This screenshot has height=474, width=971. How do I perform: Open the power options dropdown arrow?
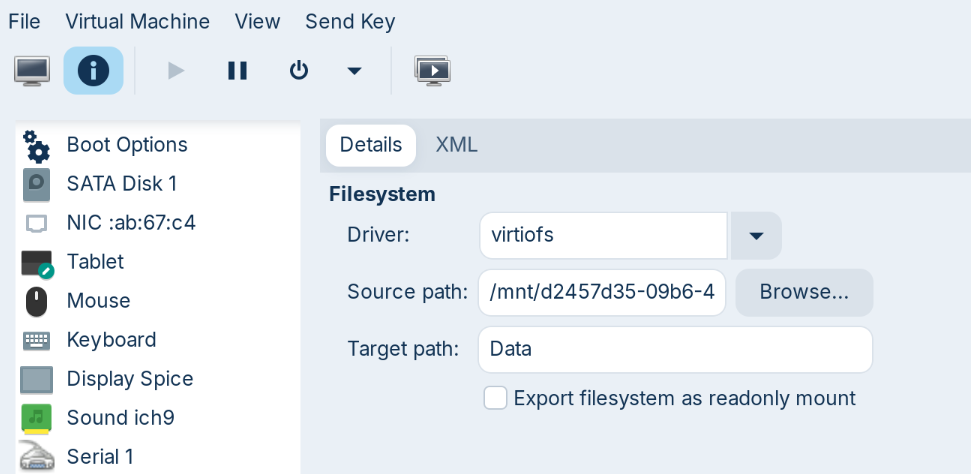coord(353,71)
